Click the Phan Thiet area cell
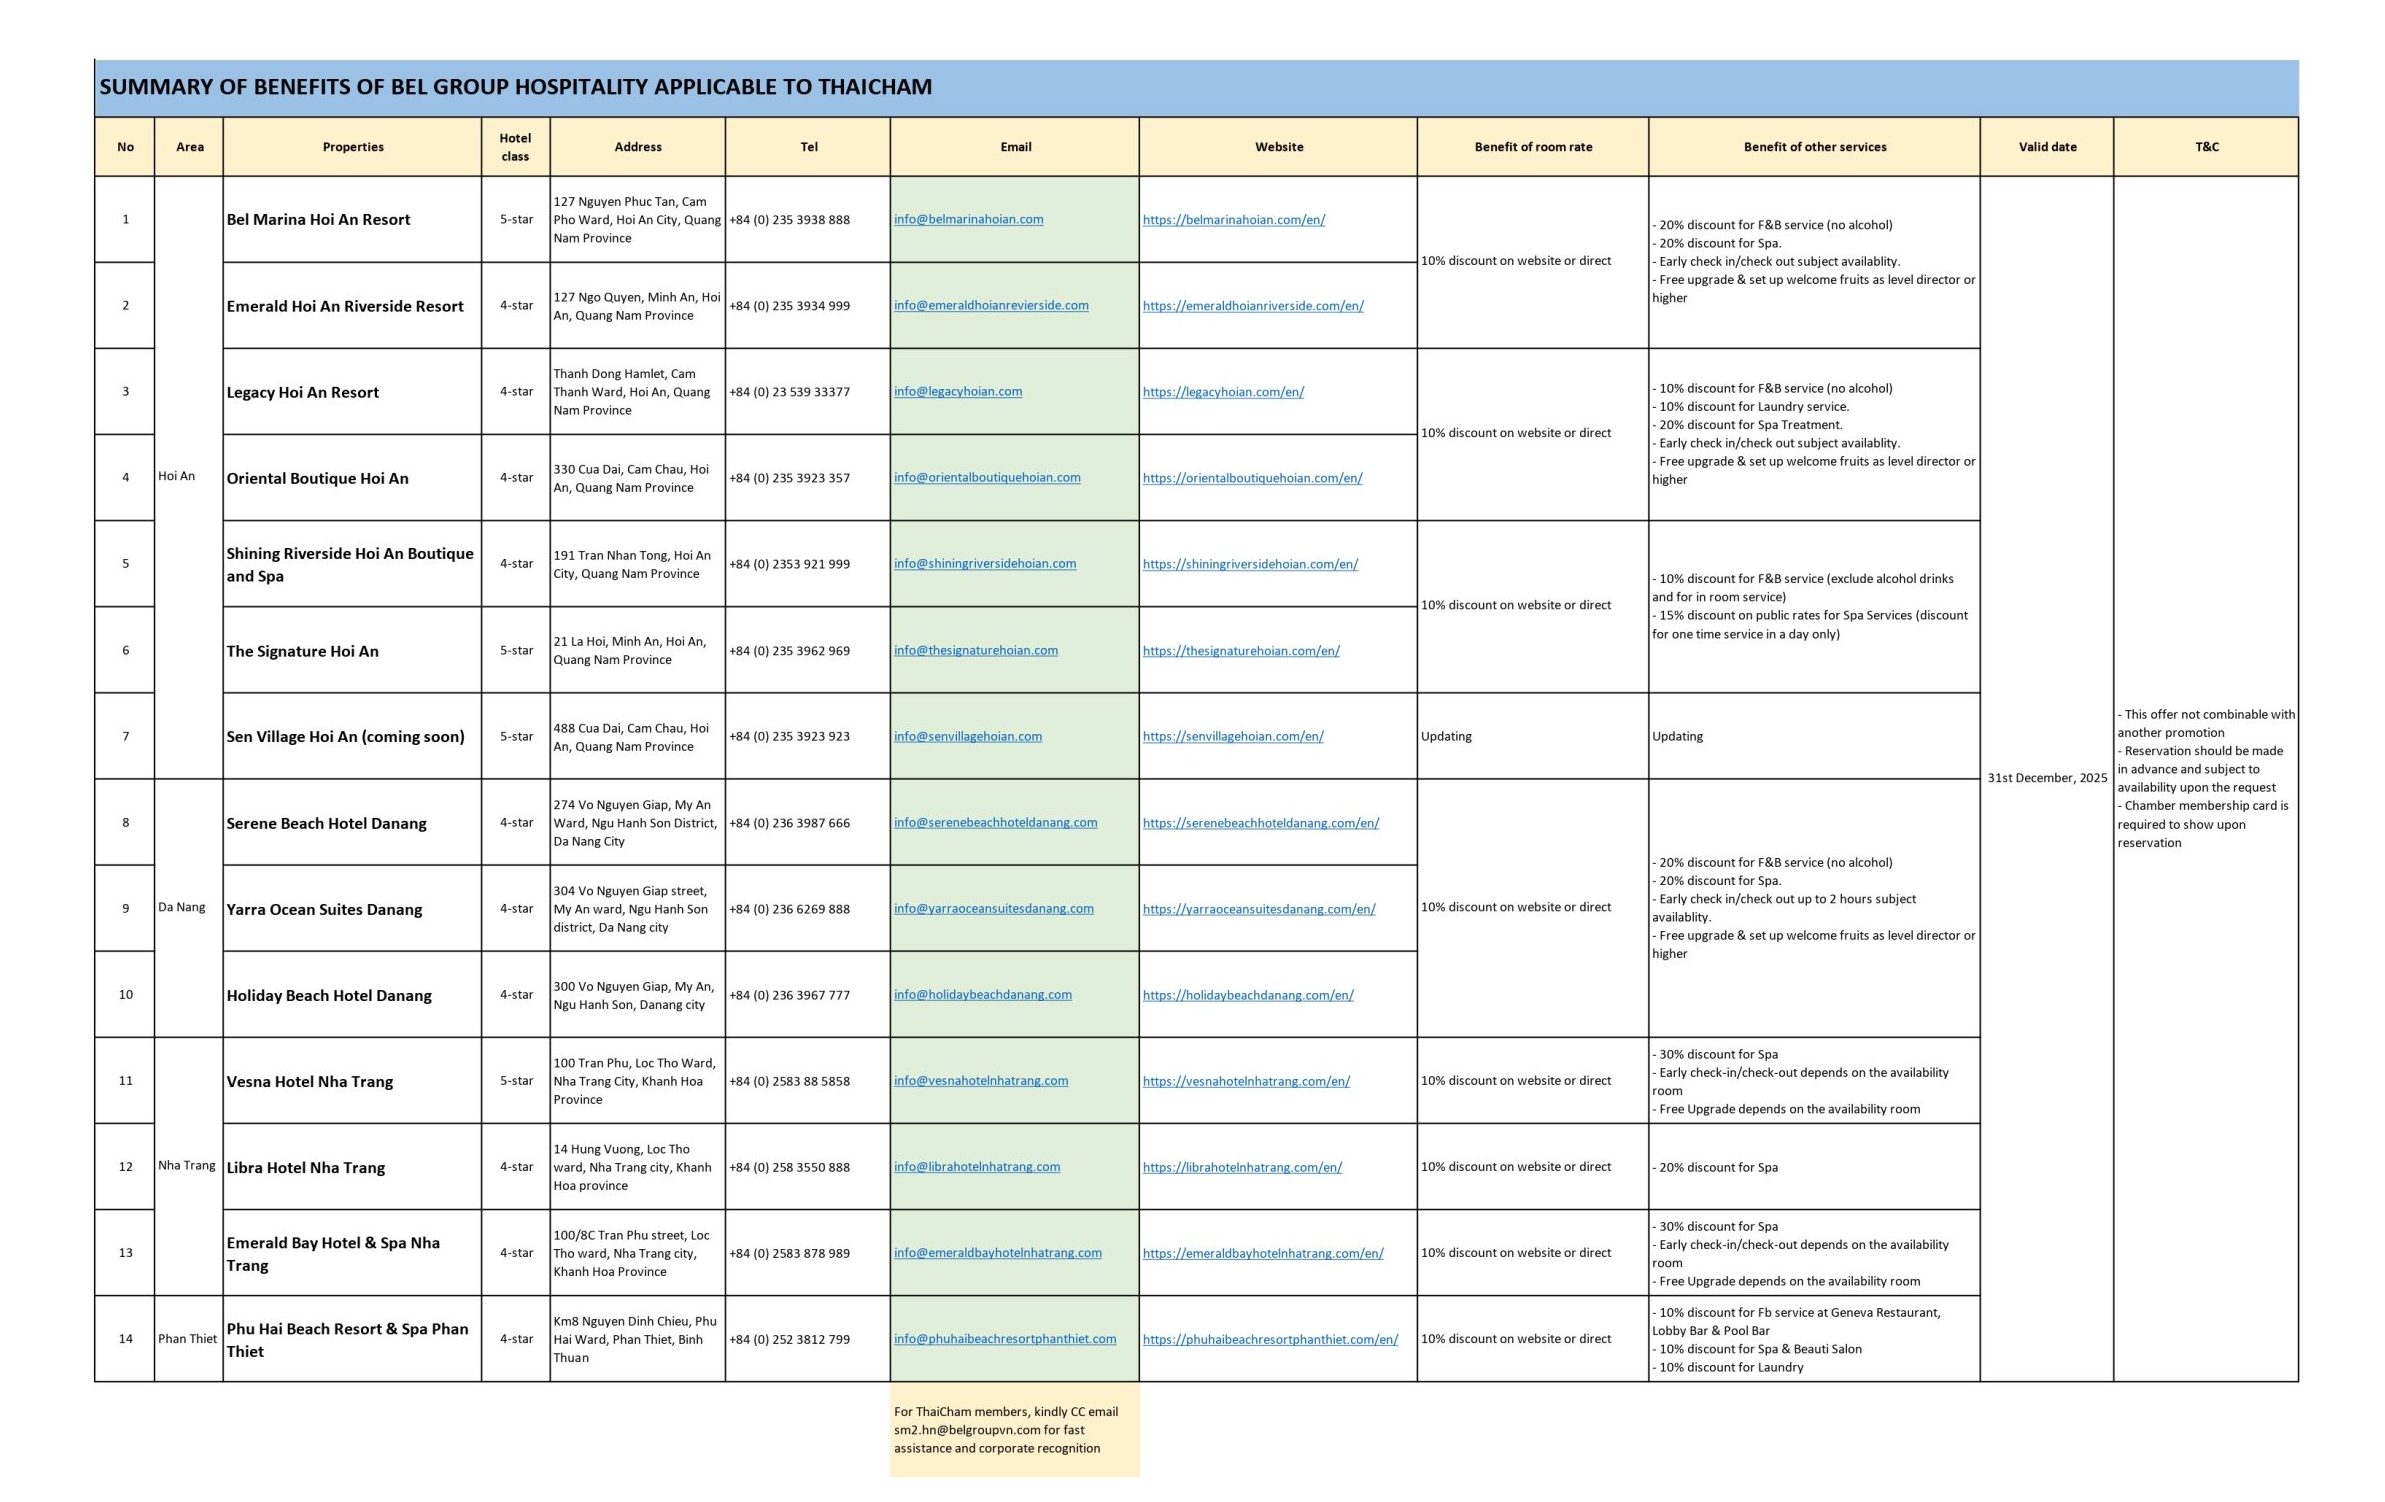Image resolution: width=2385 pixels, height=1502 pixels. (188, 1339)
